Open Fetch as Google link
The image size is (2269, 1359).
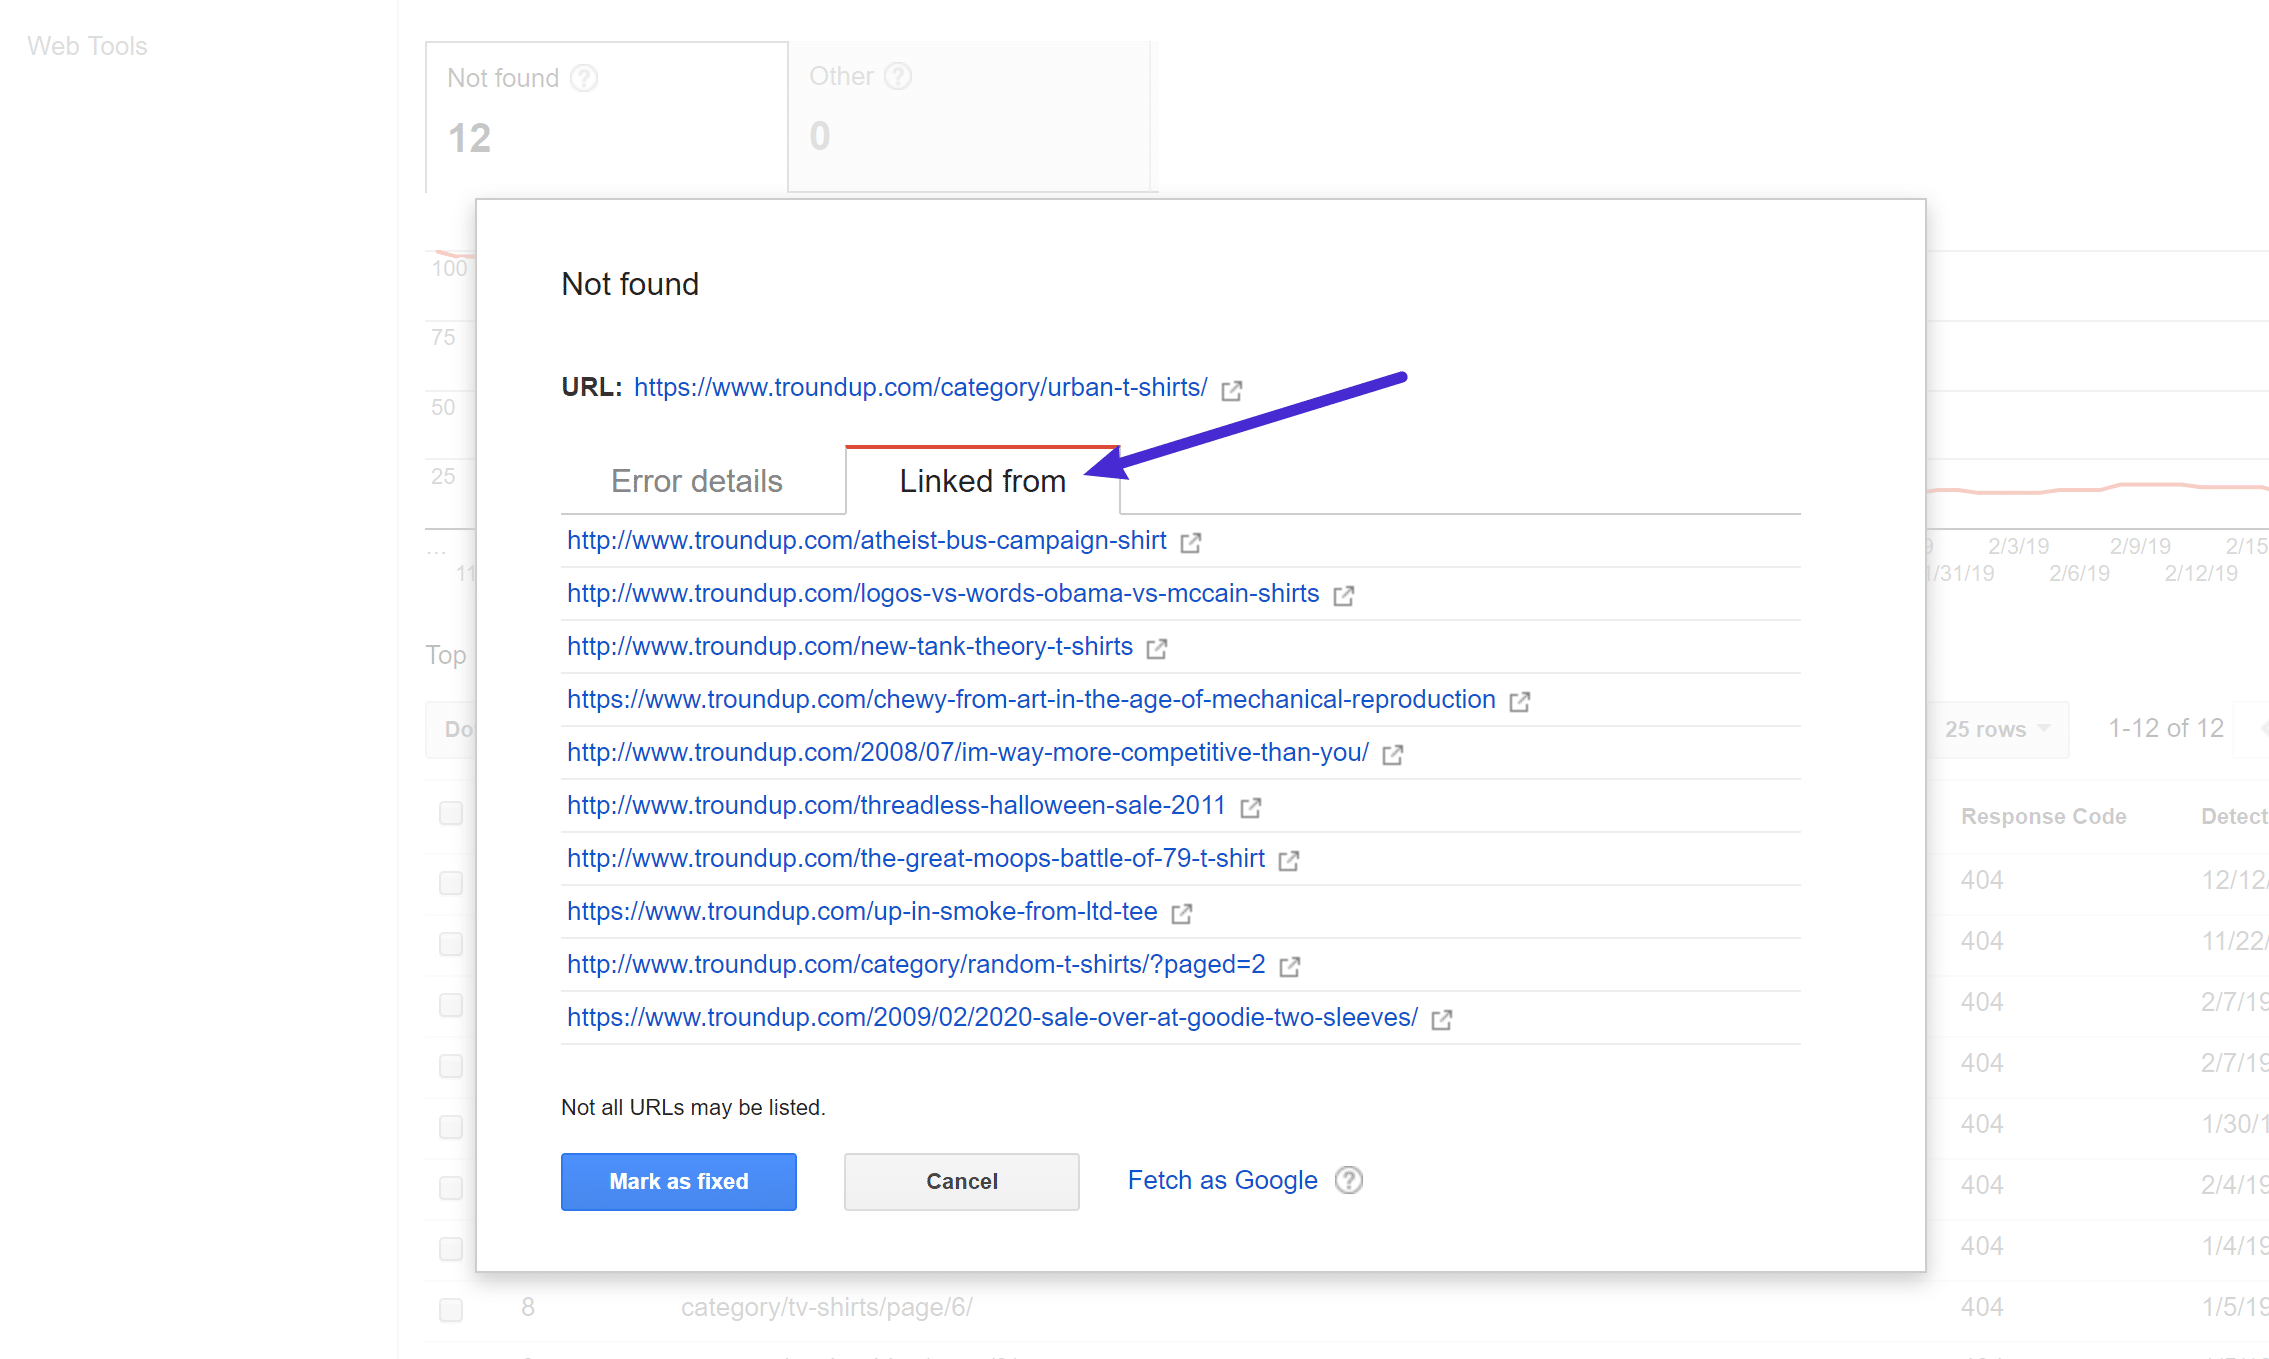[x=1221, y=1179]
